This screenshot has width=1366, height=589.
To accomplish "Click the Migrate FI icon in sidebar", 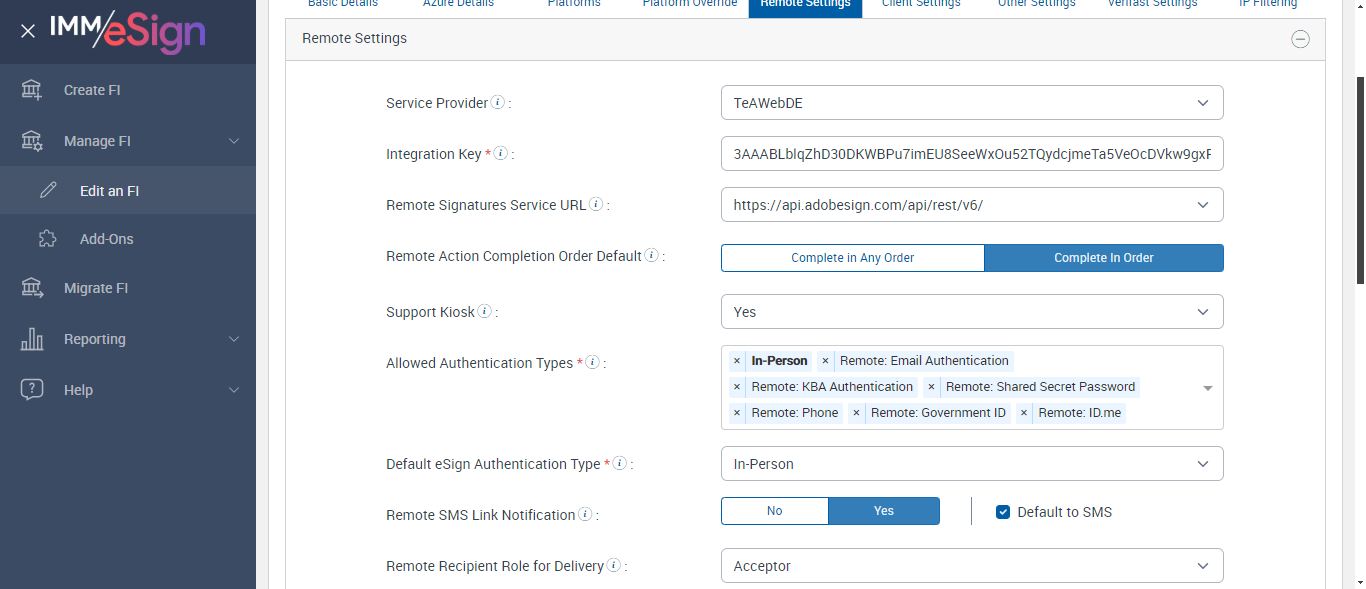I will 32,288.
